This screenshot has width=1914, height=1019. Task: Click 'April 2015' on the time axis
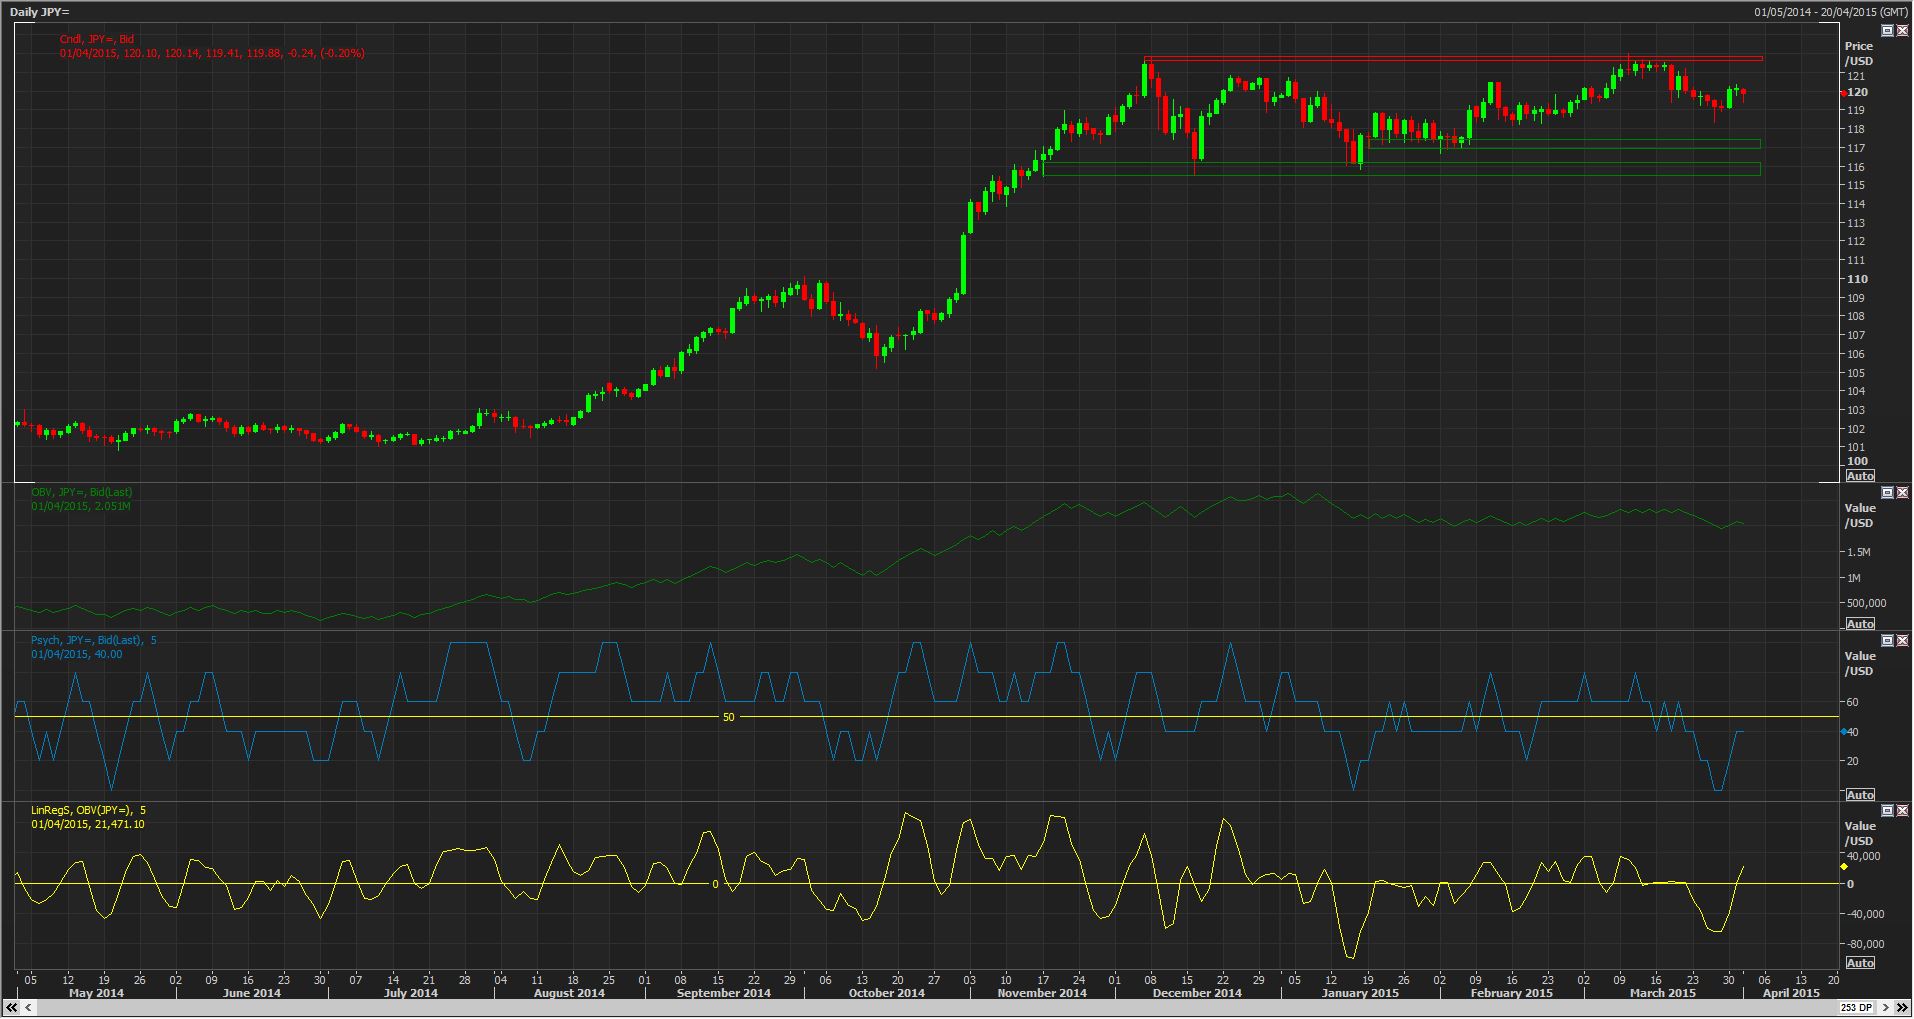pos(1791,993)
